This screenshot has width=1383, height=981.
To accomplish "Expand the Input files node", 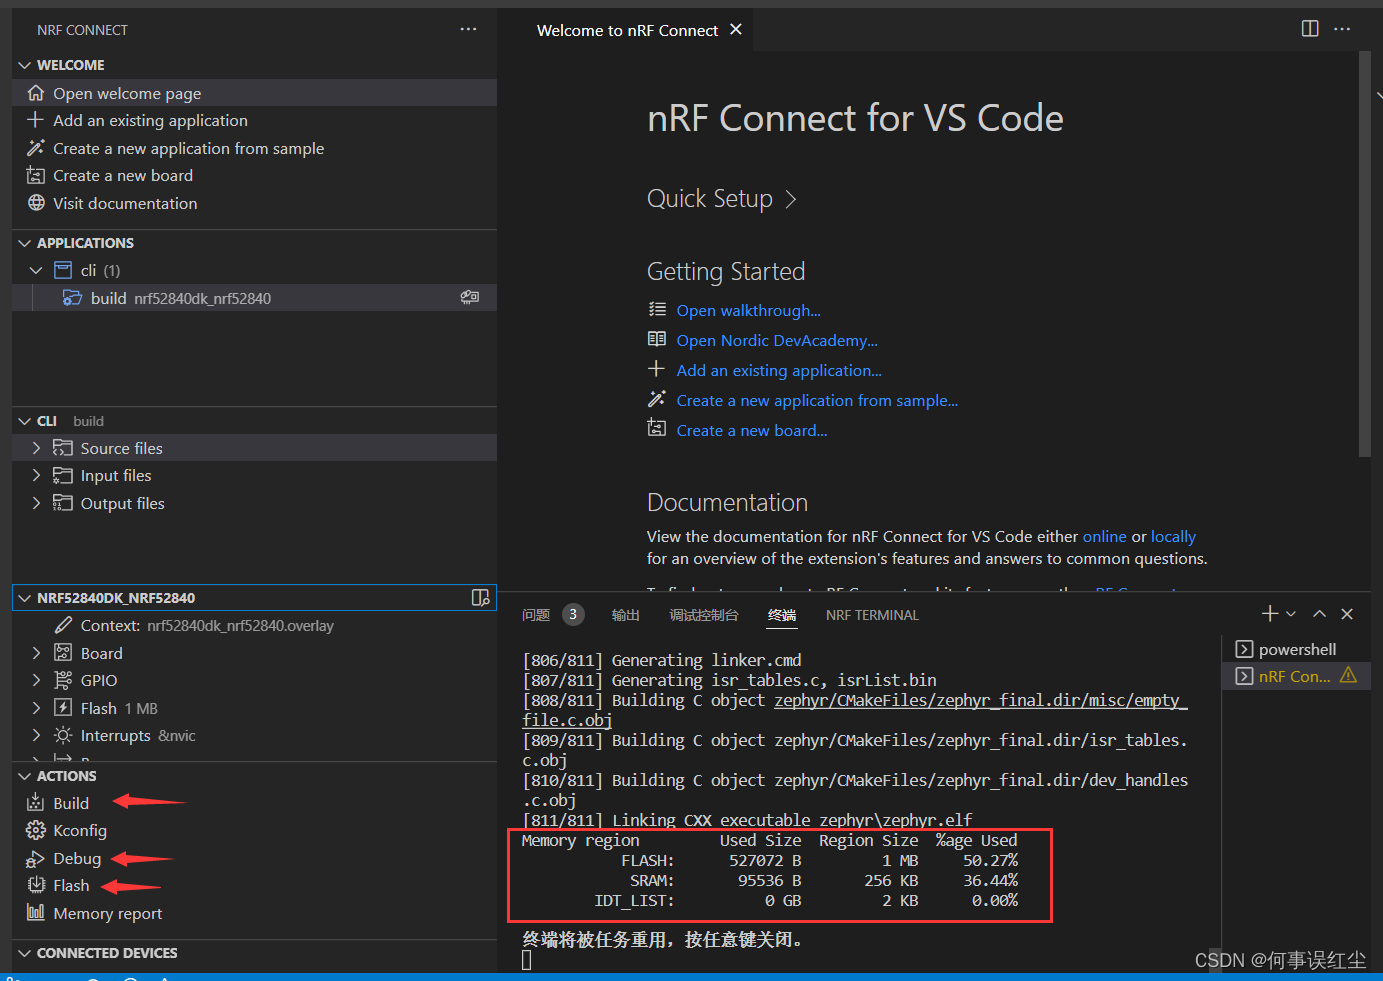I will click(36, 475).
